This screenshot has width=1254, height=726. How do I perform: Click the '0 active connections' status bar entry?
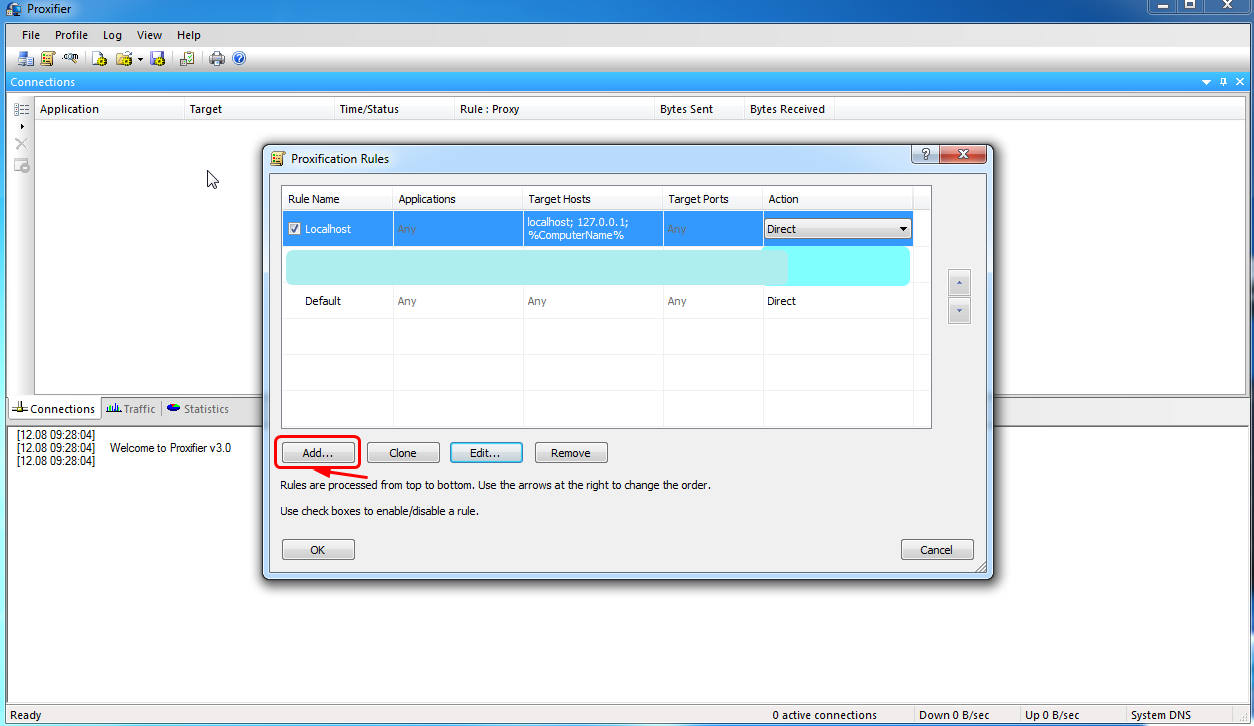pos(825,715)
